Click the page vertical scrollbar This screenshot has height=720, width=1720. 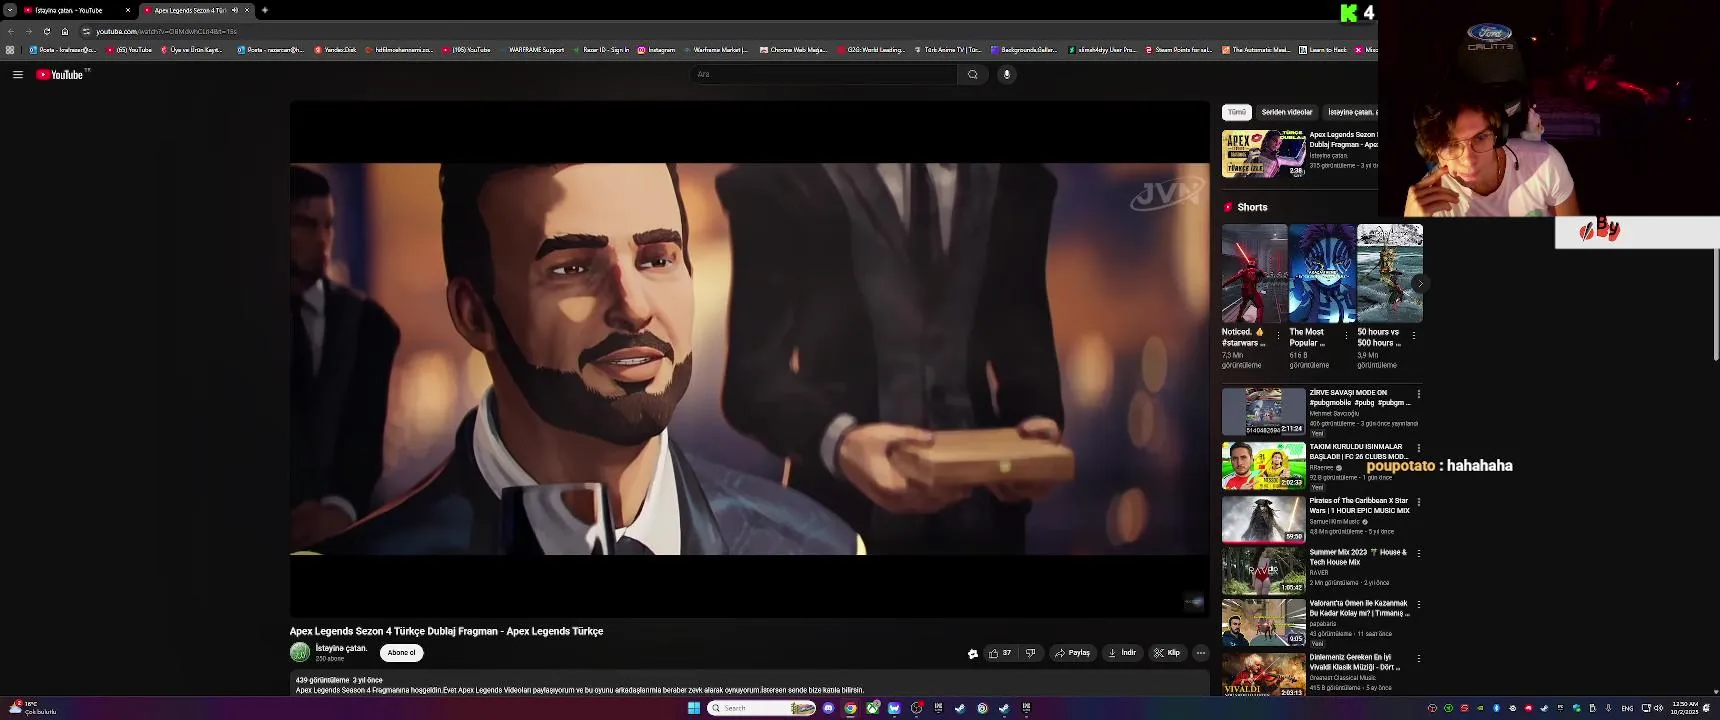[x=1716, y=305]
